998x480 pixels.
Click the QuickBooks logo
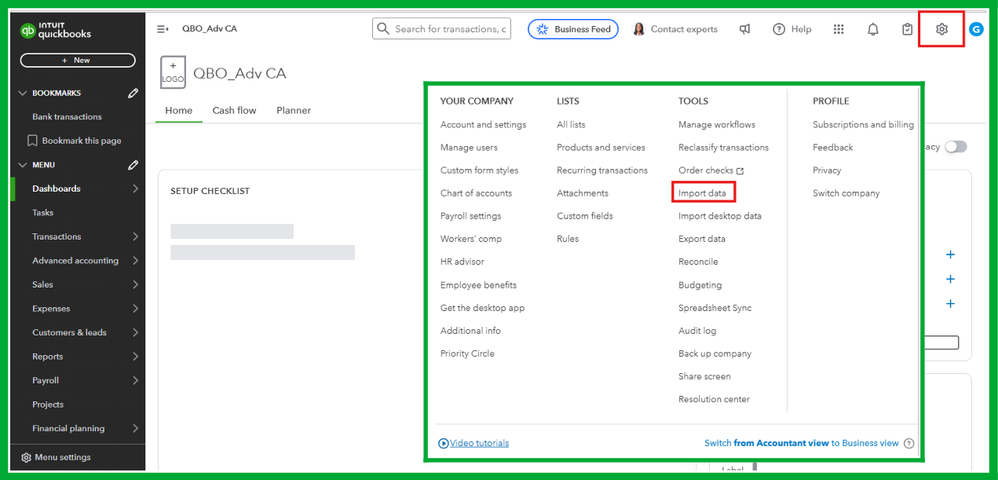tap(56, 31)
